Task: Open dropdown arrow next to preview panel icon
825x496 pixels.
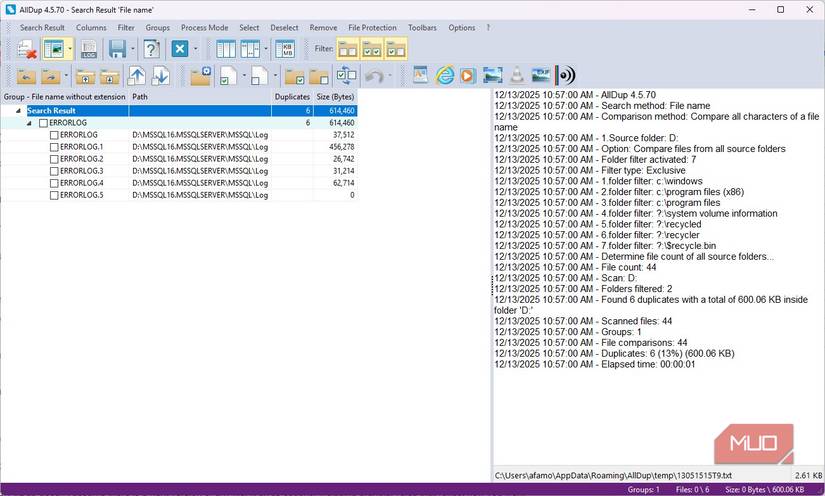Action: (70, 49)
